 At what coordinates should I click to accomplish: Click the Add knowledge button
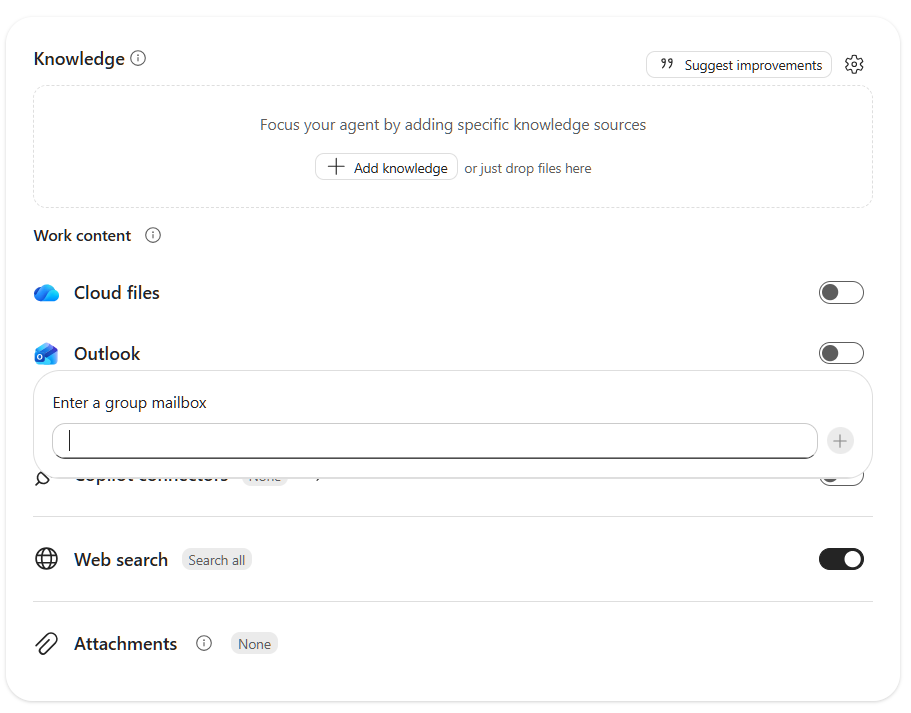(x=386, y=167)
